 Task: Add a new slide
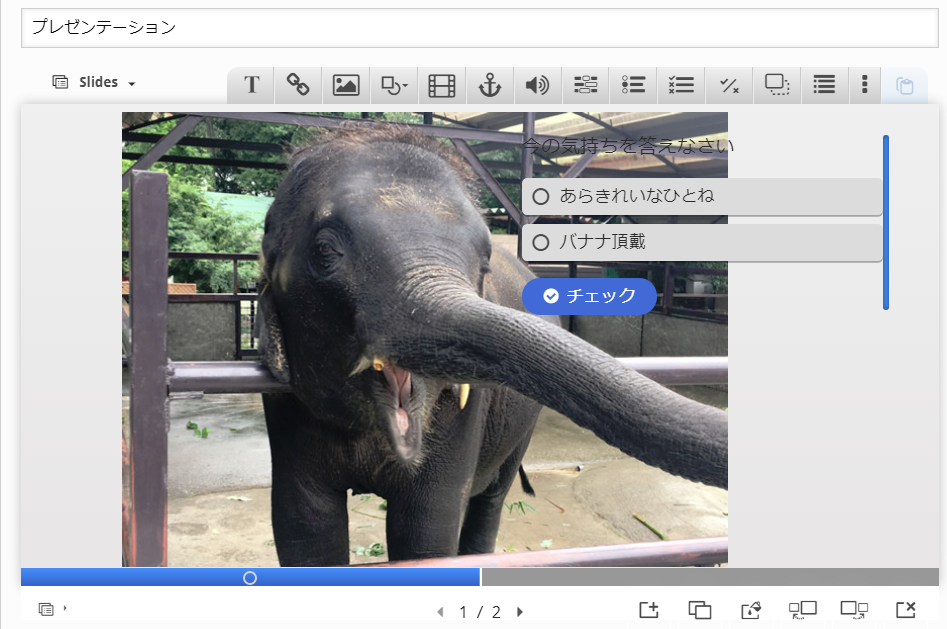(x=648, y=609)
